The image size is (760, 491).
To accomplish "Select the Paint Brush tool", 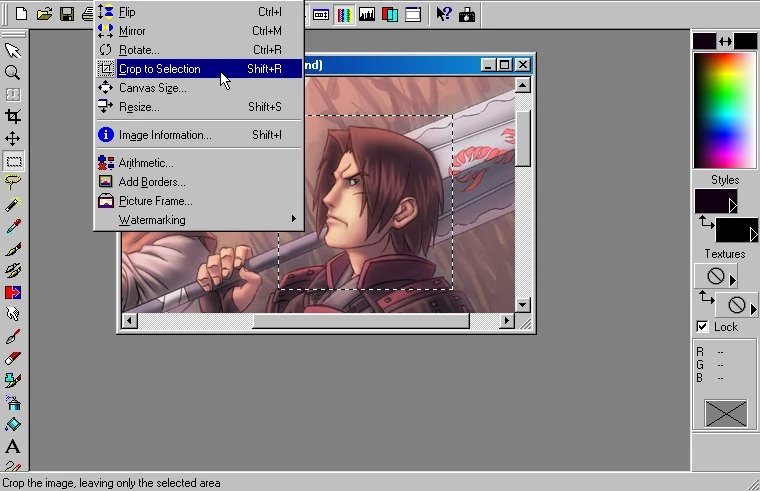I will (13, 249).
